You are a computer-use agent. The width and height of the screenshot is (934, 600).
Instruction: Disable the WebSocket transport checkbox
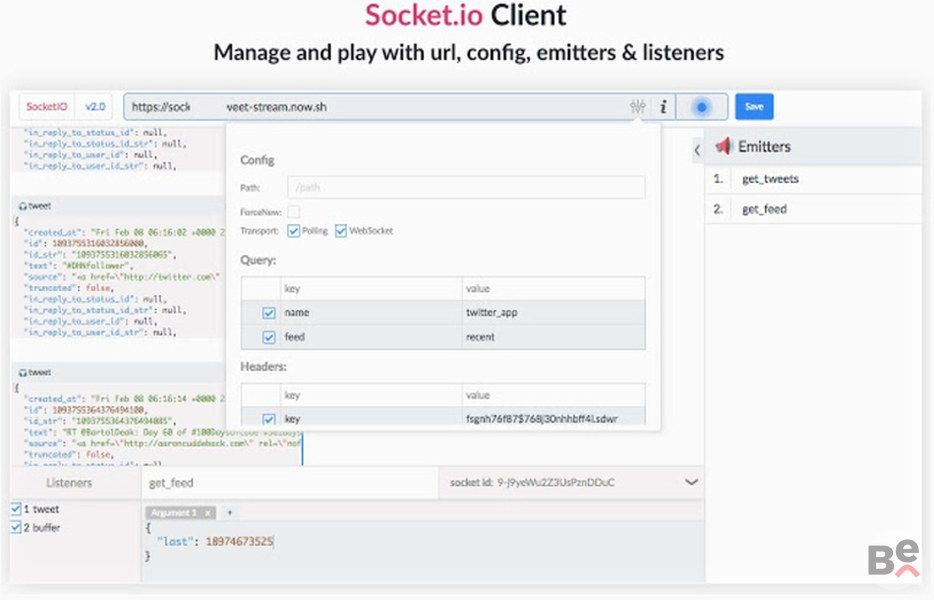[341, 231]
